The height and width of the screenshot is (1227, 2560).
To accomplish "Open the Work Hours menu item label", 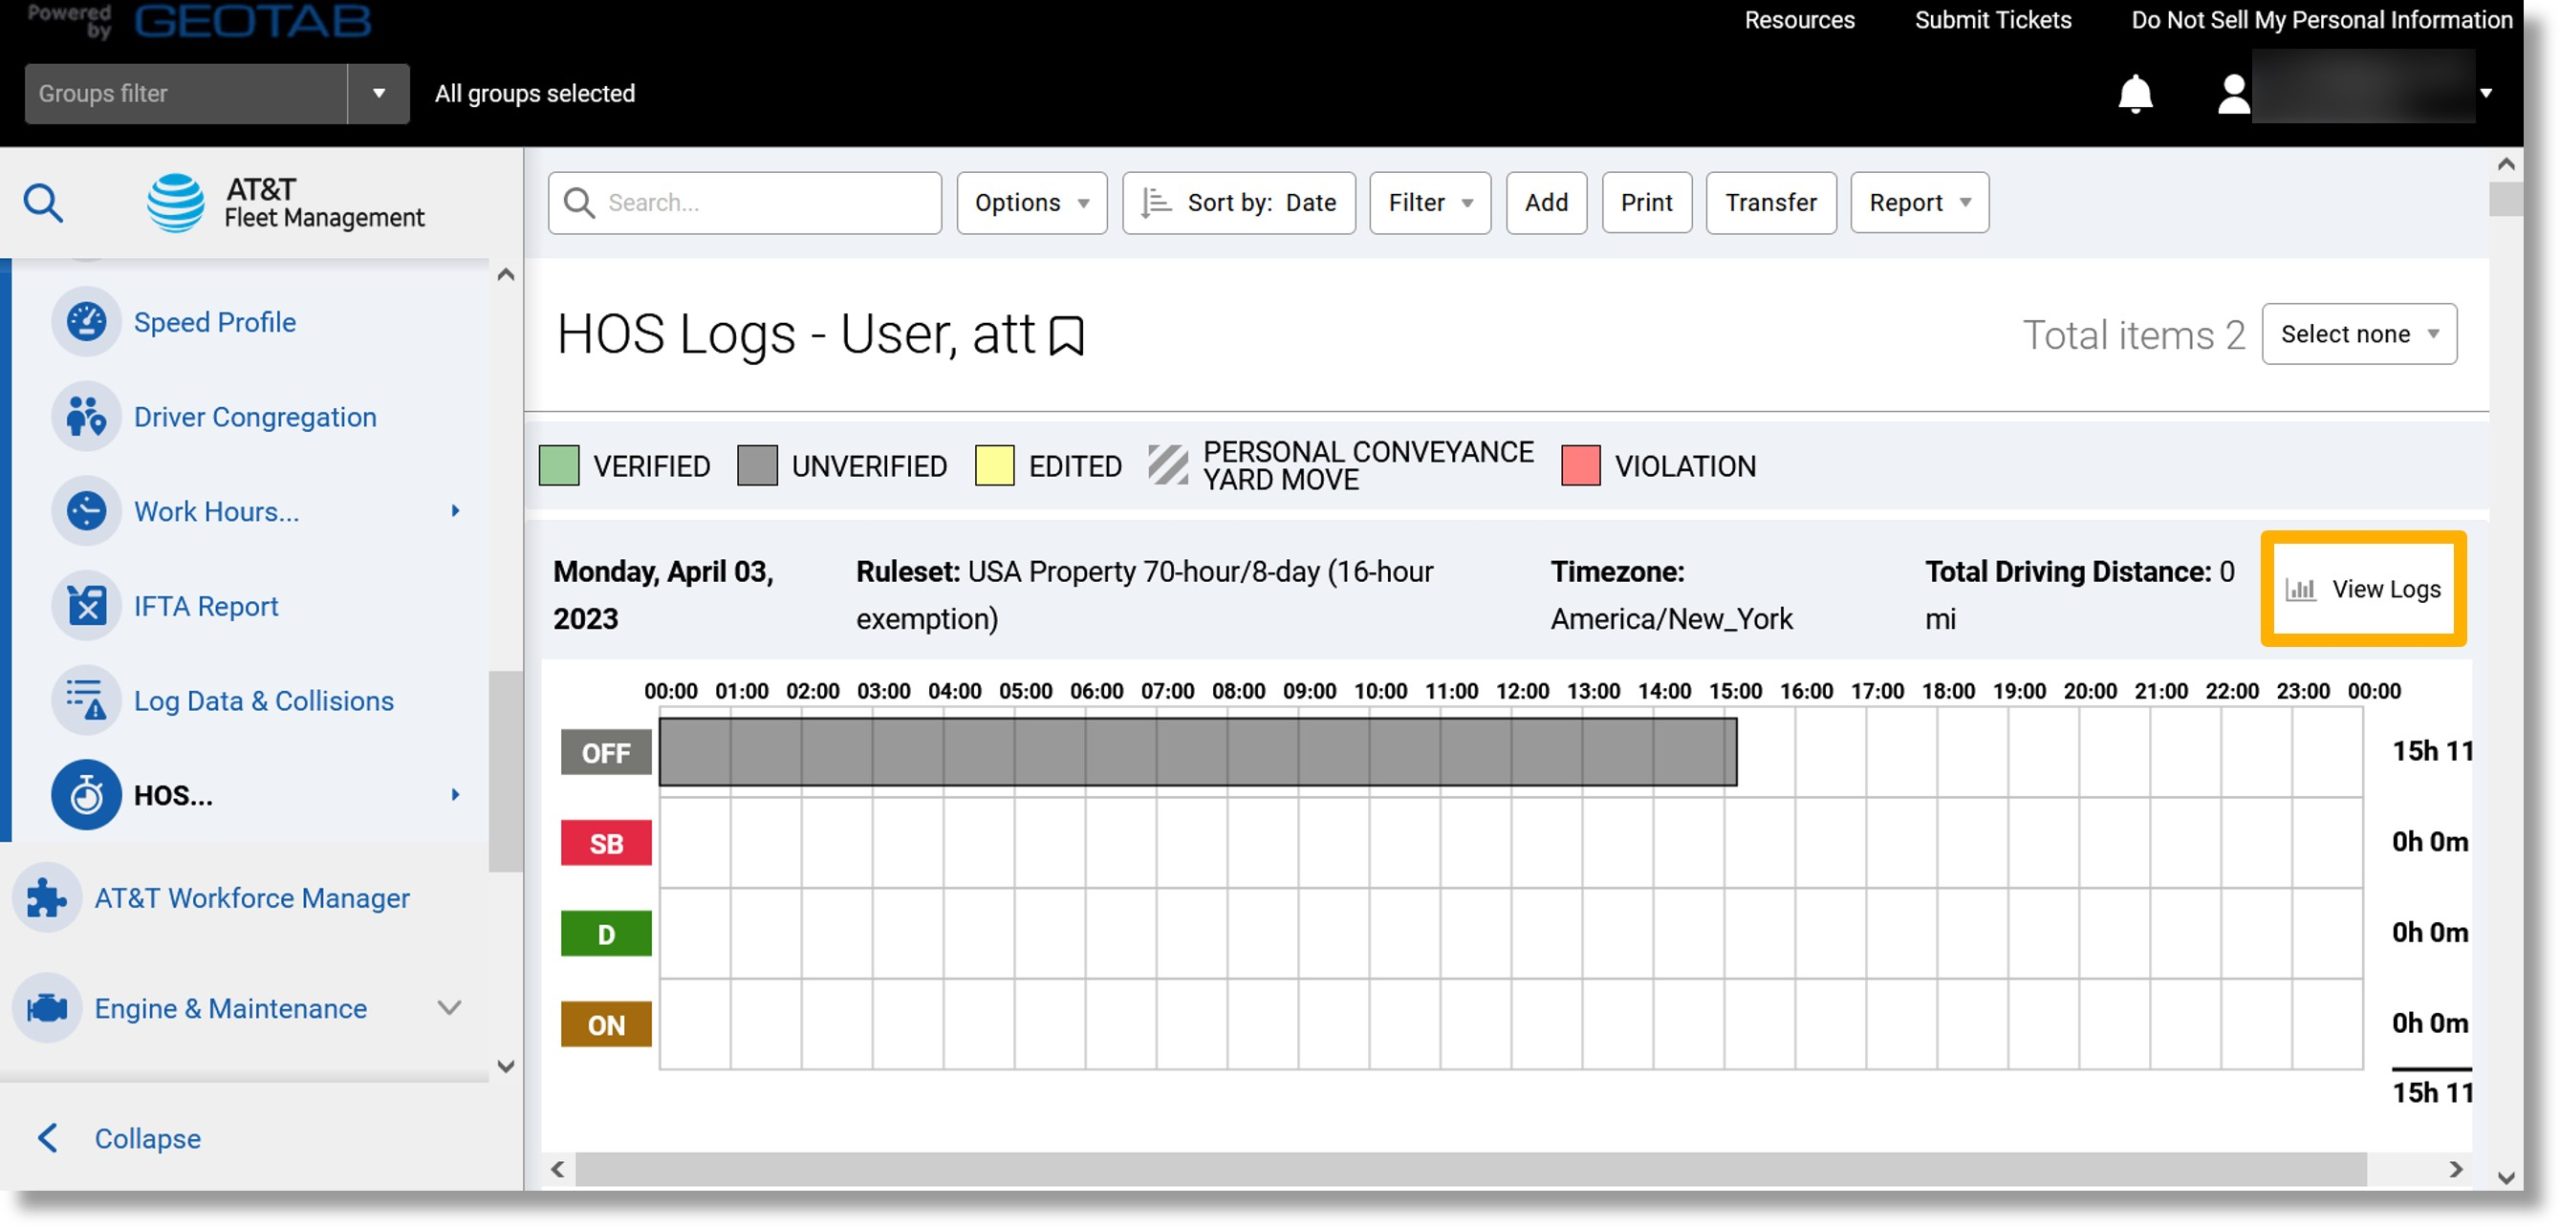I will [217, 511].
